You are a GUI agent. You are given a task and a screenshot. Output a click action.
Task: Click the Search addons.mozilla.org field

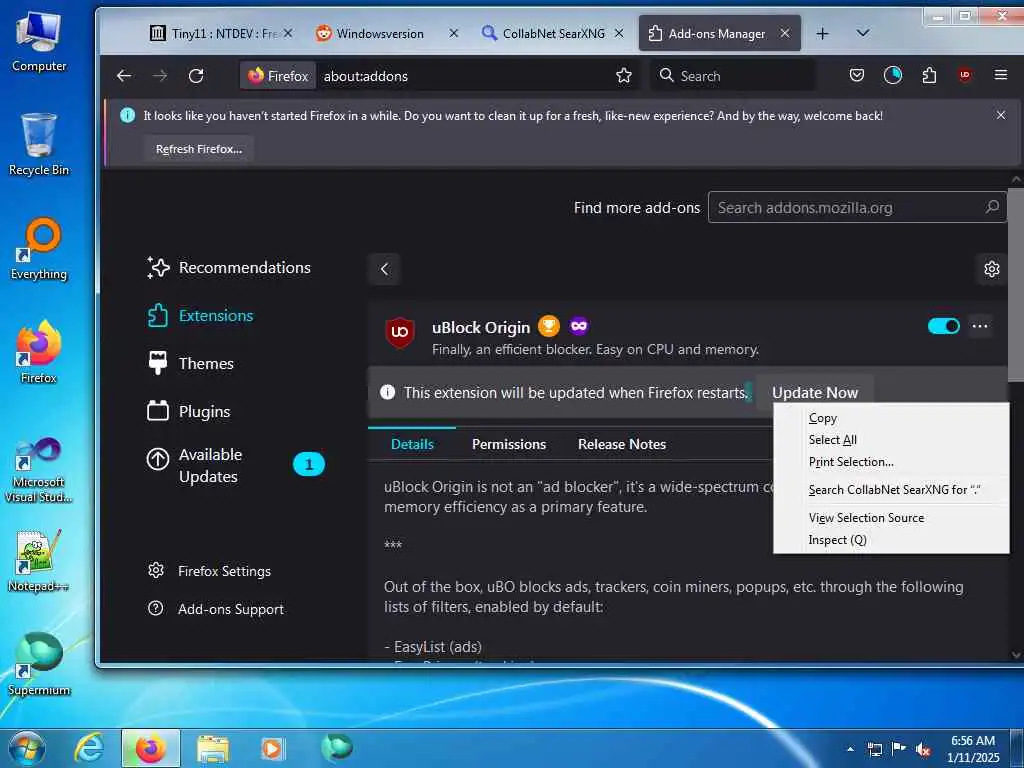pyautogui.click(x=857, y=207)
